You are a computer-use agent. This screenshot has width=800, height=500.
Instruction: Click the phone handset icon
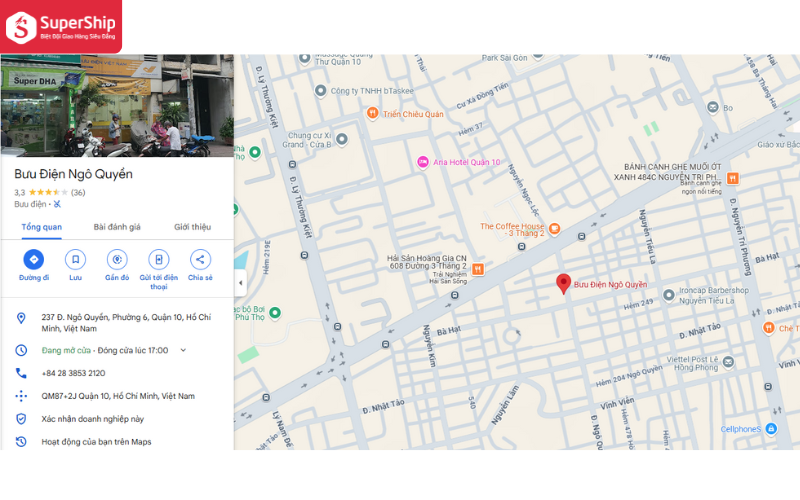pos(21,373)
